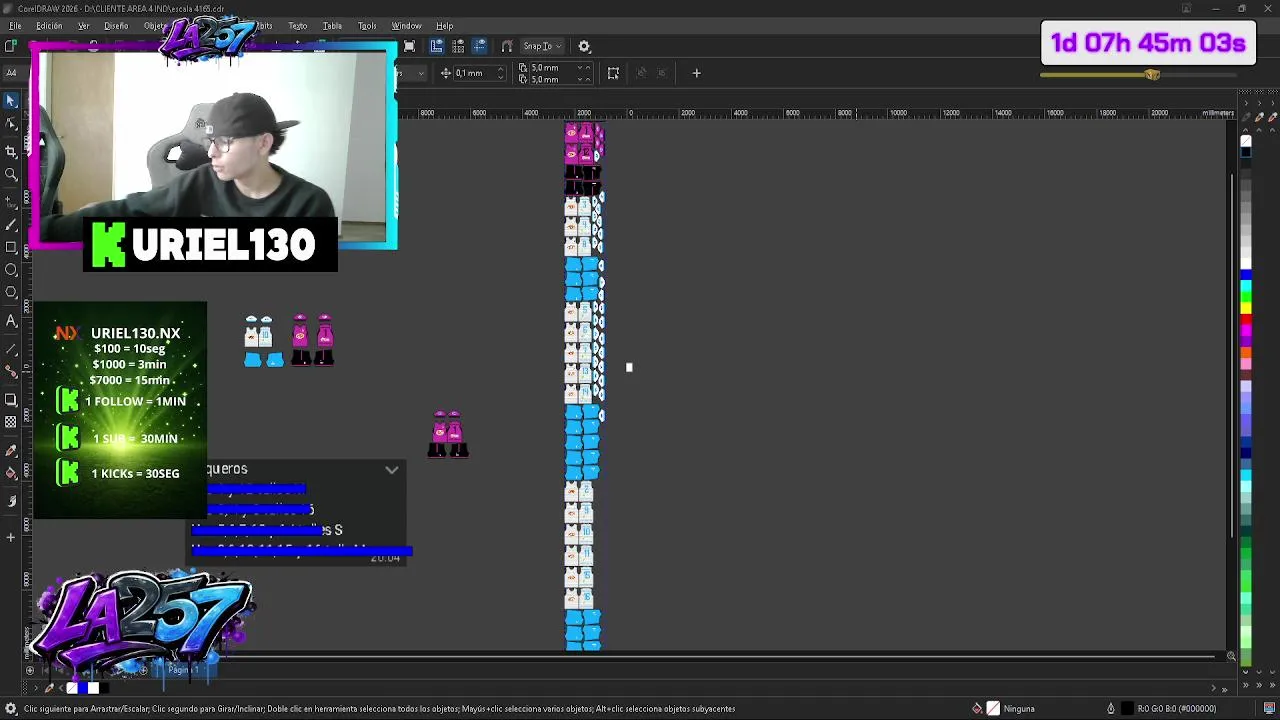Select the Pick tool in toolbox
Screen dimensions: 1280x720
[x=11, y=101]
